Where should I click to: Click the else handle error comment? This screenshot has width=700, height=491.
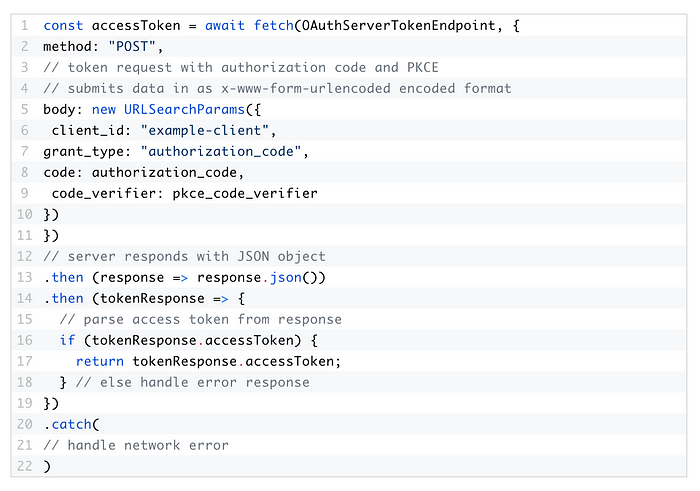pyautogui.click(x=192, y=382)
